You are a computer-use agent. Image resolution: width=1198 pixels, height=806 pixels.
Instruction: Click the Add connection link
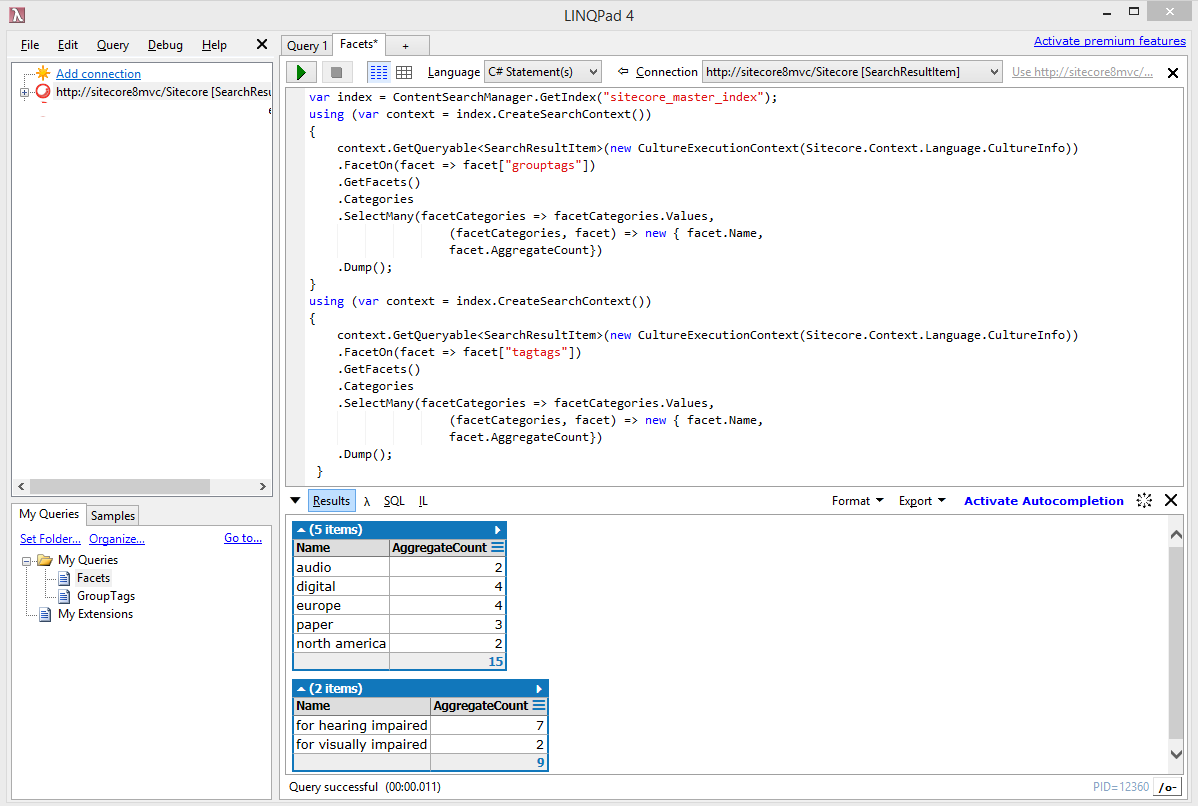pos(98,74)
